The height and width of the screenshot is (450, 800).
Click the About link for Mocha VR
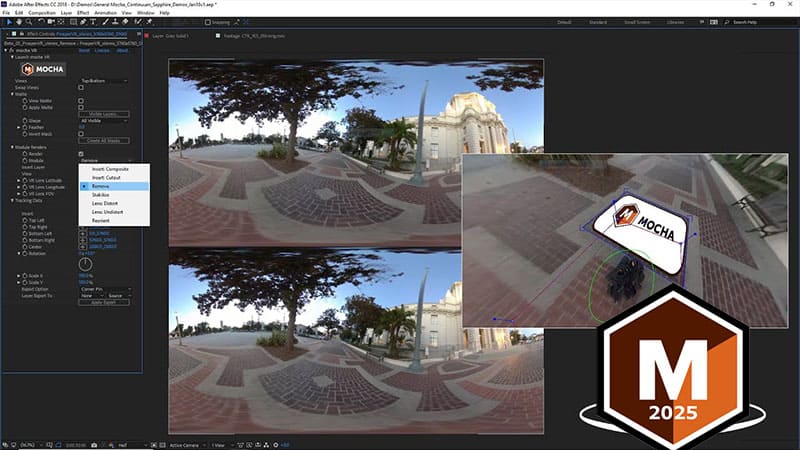coord(122,51)
